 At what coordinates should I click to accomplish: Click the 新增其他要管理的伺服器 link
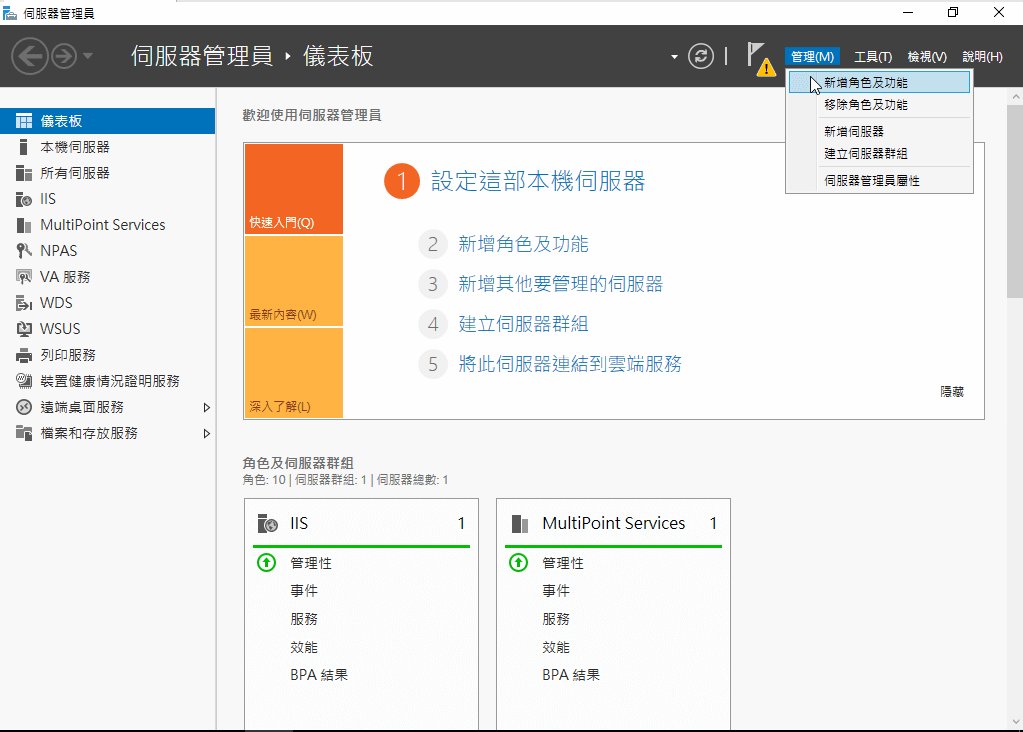click(560, 284)
